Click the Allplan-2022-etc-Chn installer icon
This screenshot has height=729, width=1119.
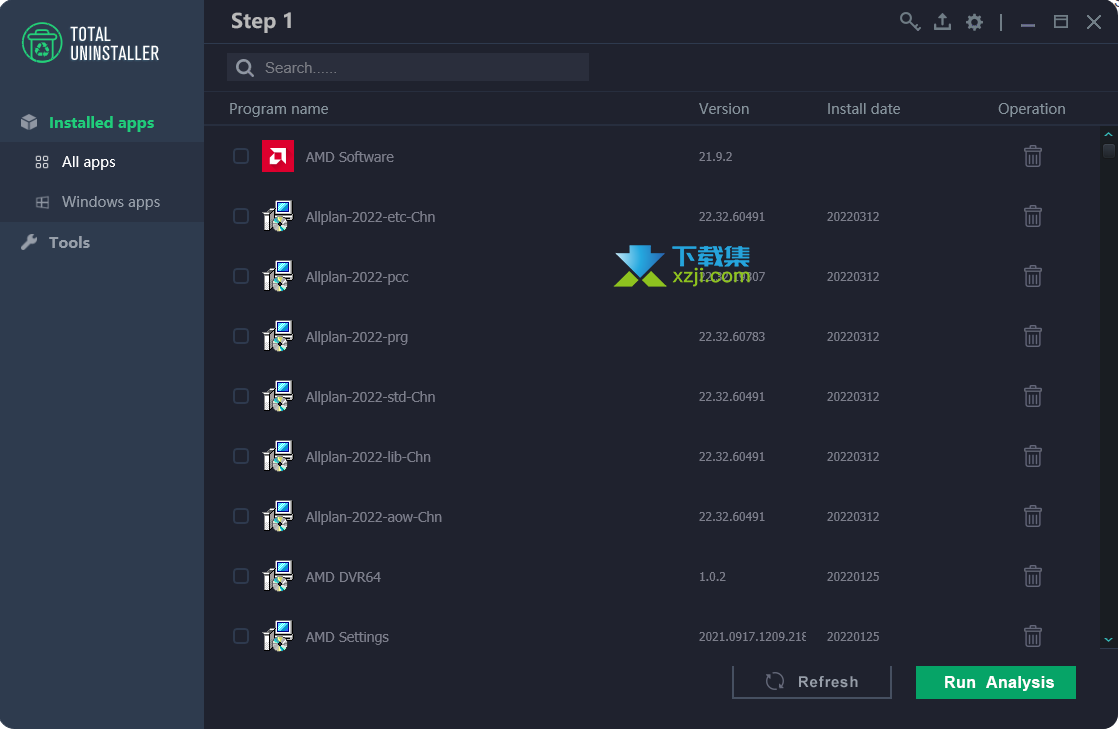[x=278, y=216]
